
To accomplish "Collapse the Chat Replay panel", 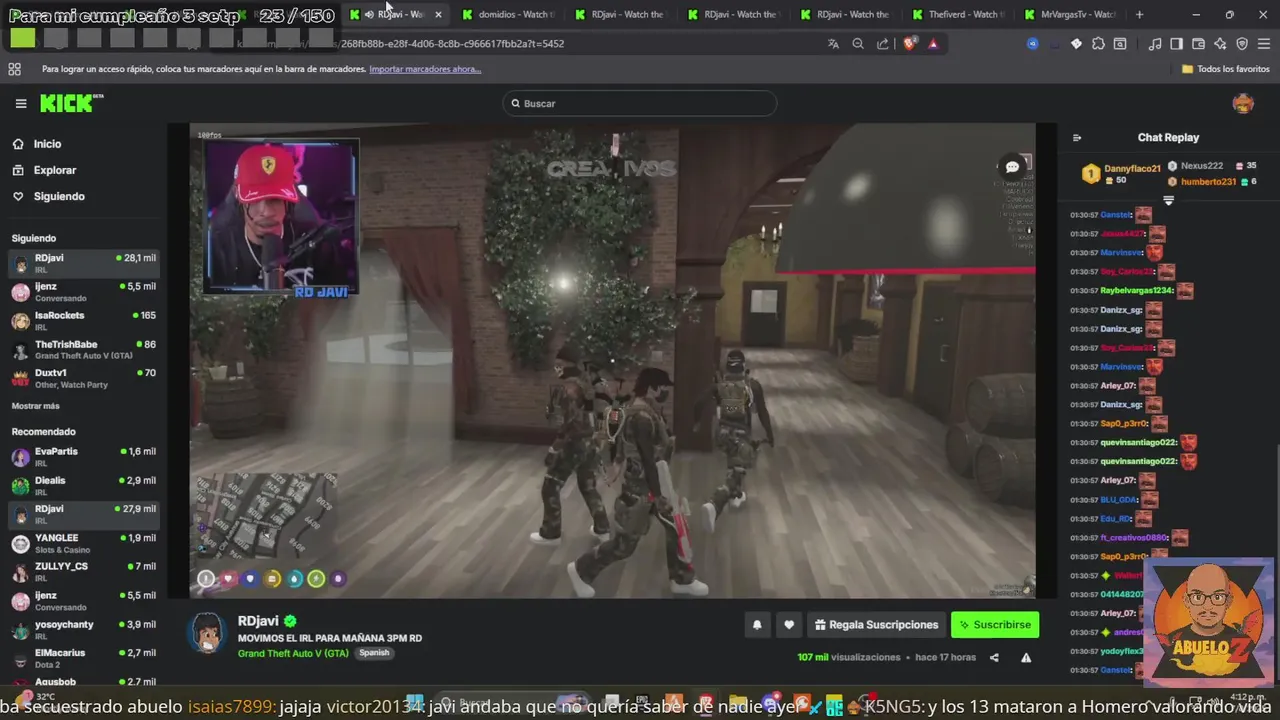I will pos(1077,138).
